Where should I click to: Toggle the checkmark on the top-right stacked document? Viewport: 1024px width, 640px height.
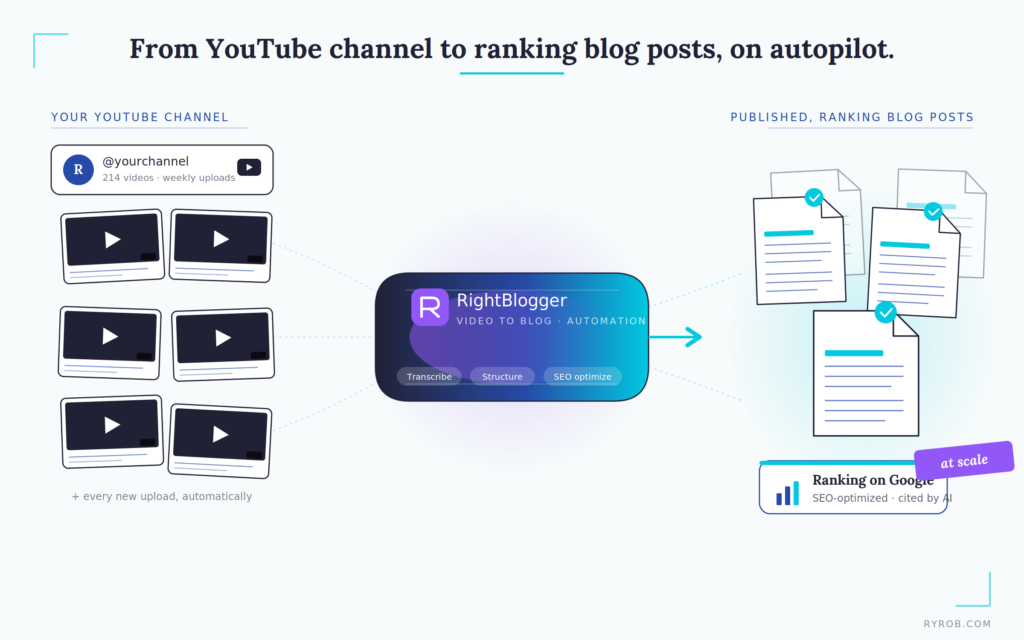(x=933, y=211)
